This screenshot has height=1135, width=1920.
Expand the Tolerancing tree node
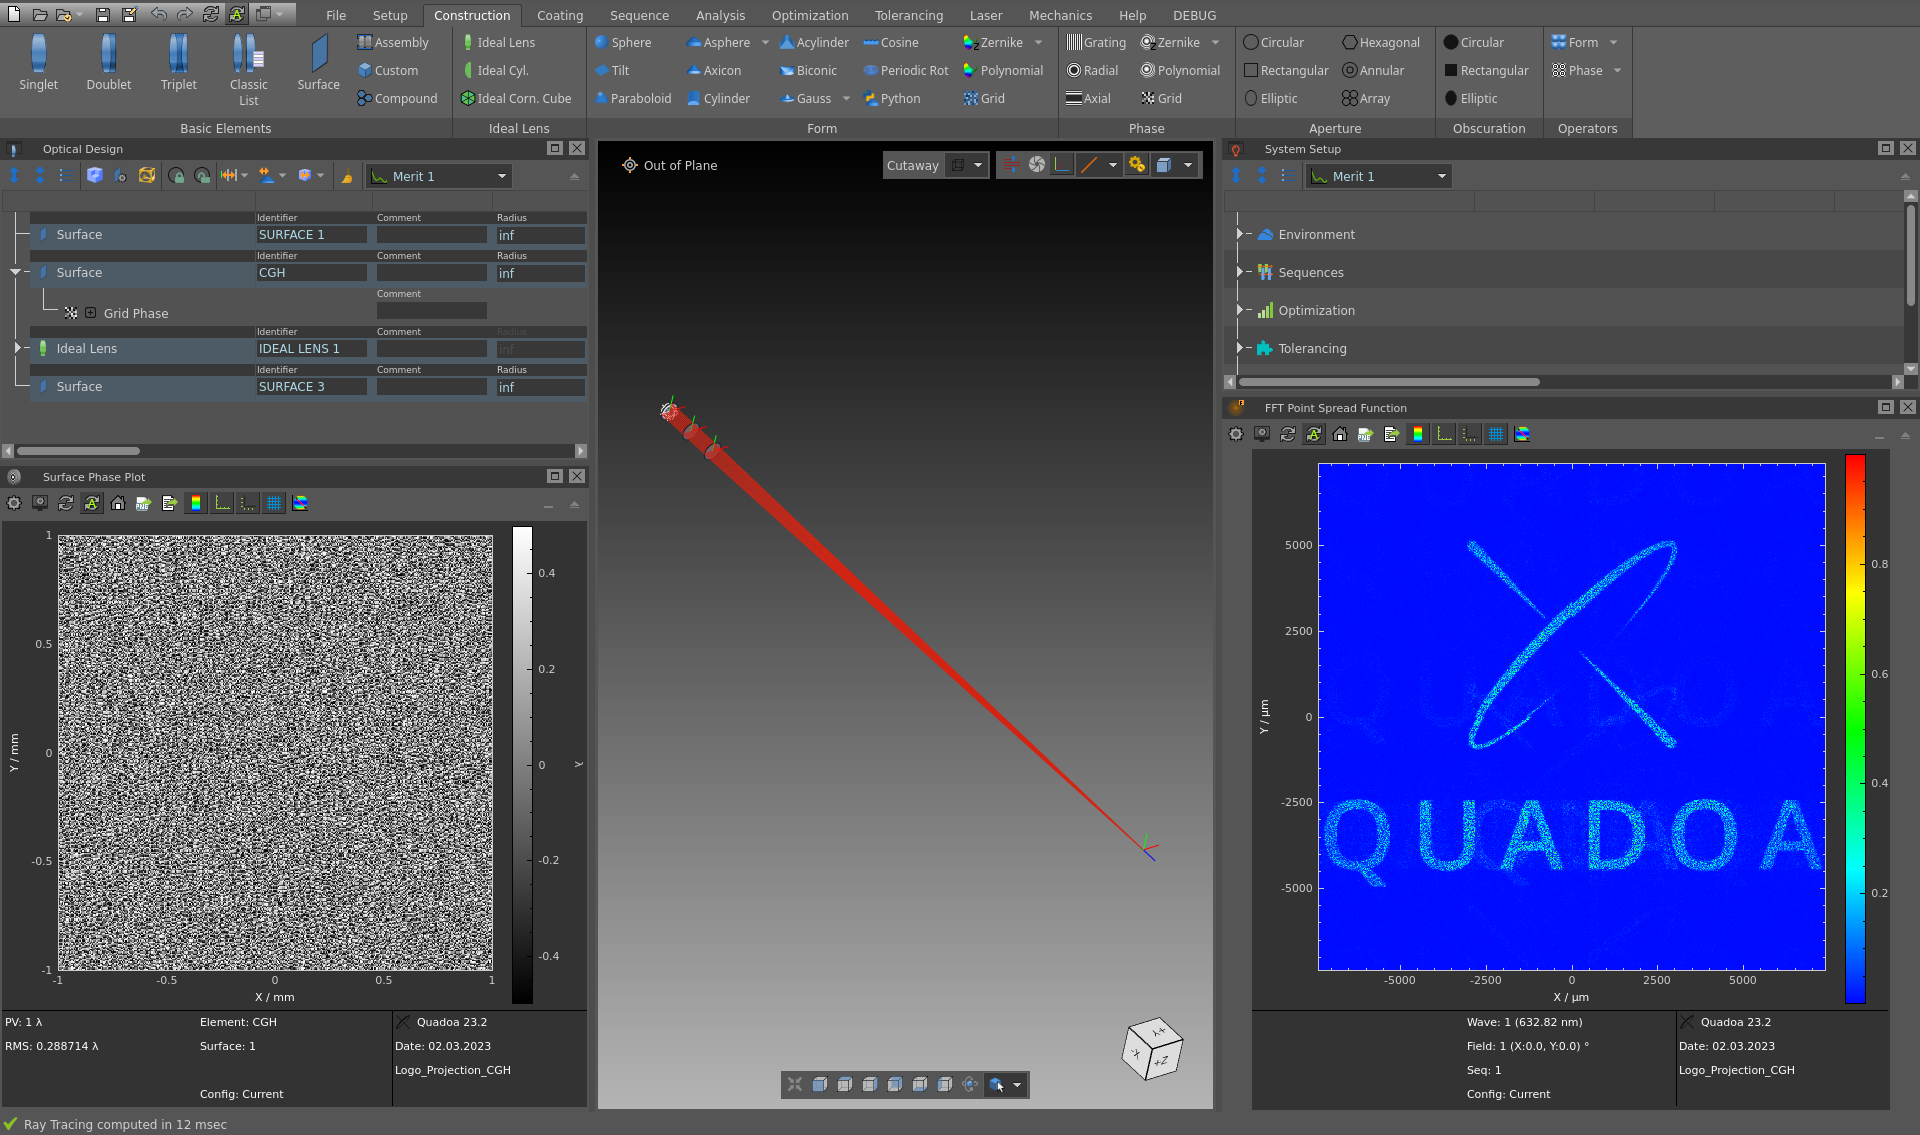tap(1240, 348)
